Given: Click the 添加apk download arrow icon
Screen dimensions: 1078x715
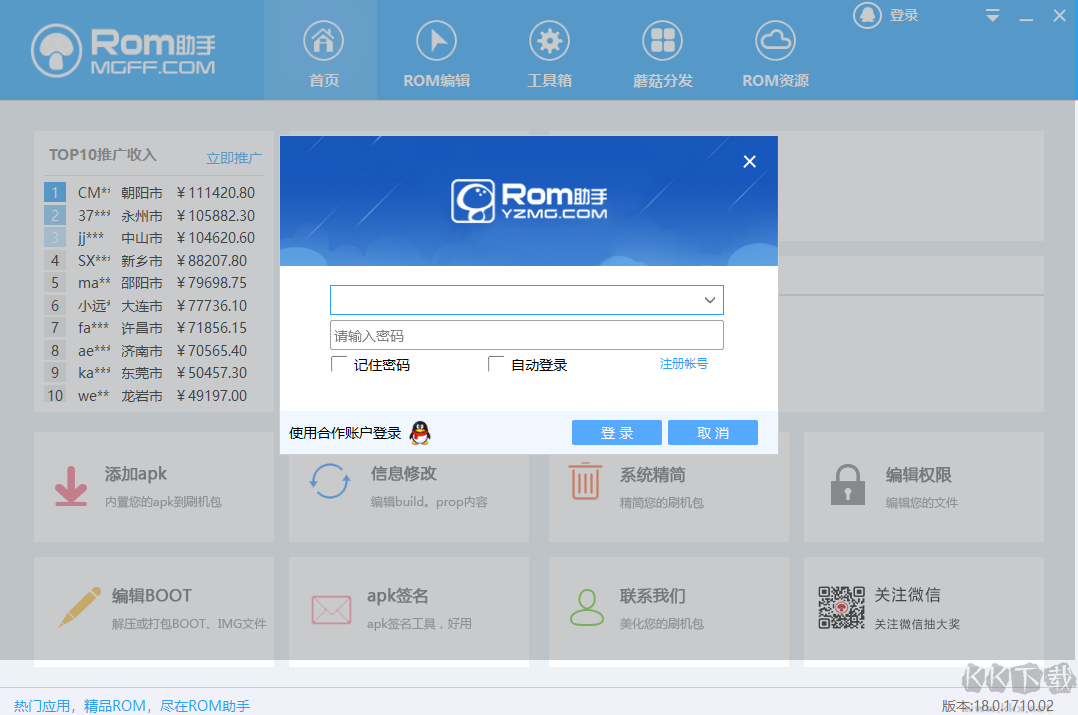Looking at the screenshot, I should point(72,486).
